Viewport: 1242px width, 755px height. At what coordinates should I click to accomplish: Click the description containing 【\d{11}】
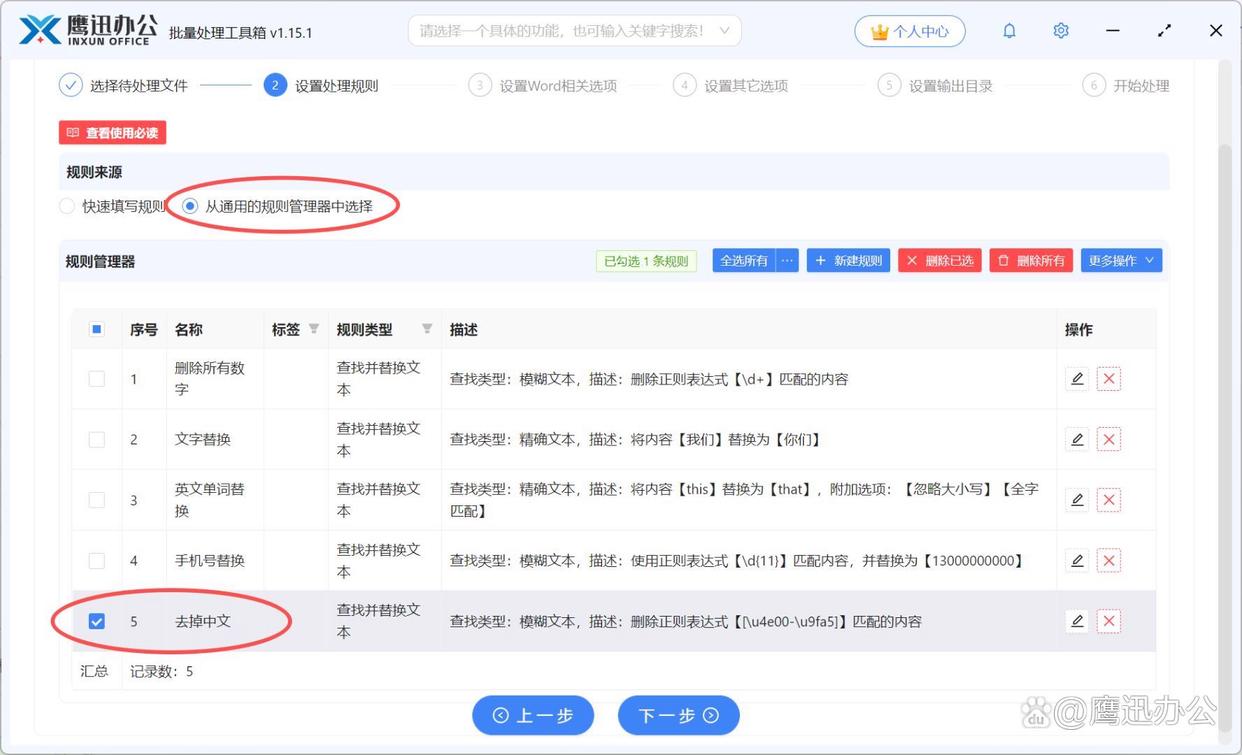tap(738, 561)
